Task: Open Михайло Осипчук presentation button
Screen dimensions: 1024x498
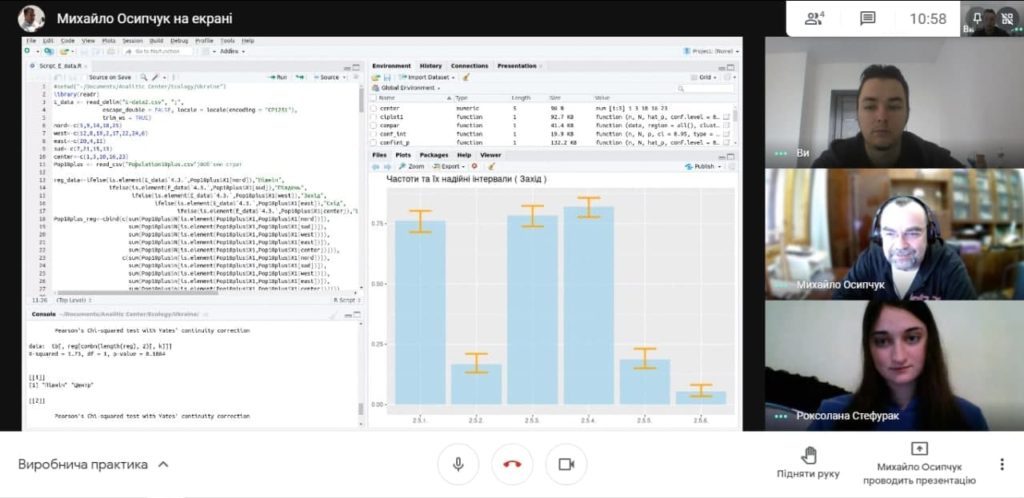Action: coord(919,464)
